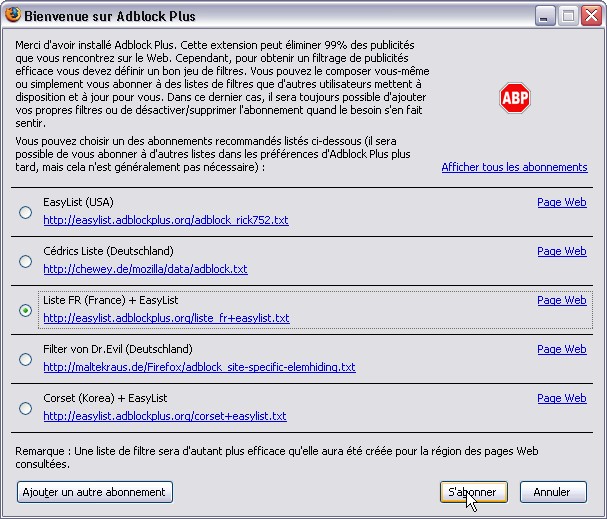This screenshot has width=607, height=519.
Task: Minimize the Adblock Plus welcome window
Action: tap(545, 16)
